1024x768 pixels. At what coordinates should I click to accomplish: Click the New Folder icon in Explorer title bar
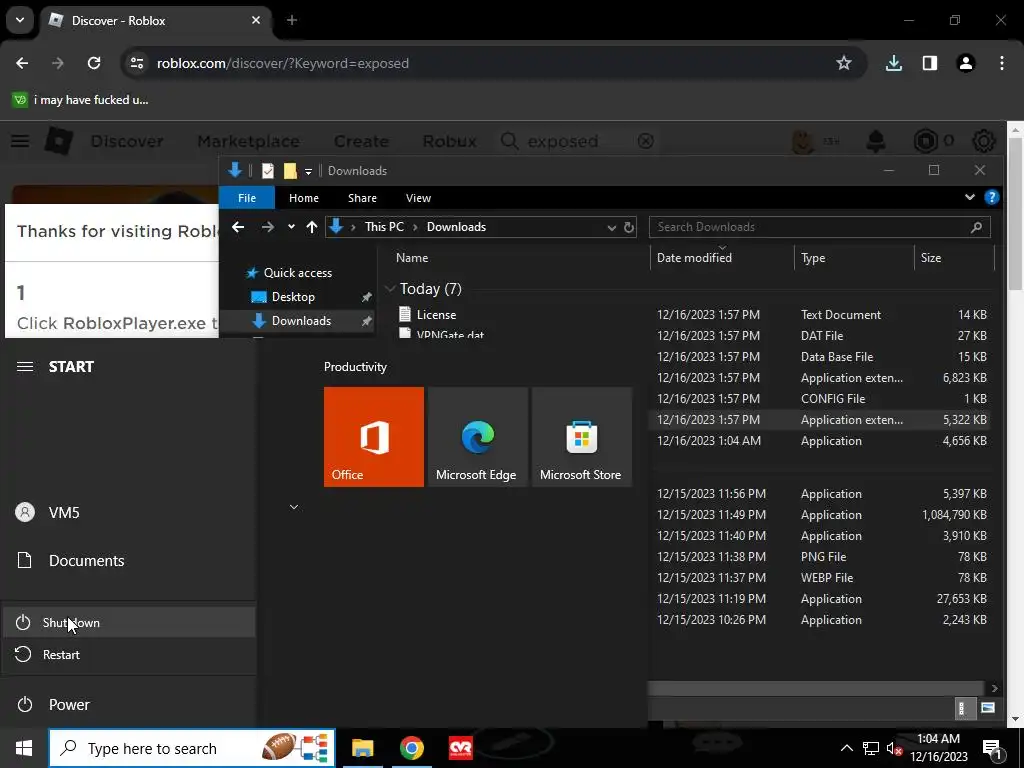(x=290, y=171)
